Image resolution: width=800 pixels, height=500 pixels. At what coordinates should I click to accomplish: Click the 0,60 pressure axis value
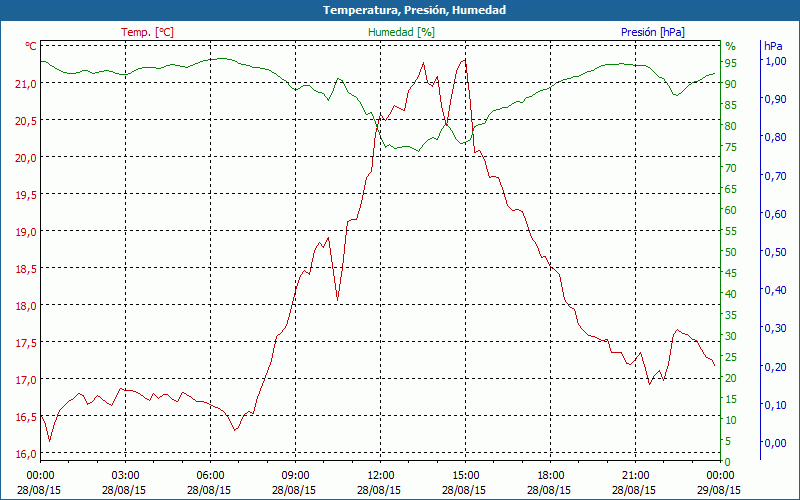775,214
